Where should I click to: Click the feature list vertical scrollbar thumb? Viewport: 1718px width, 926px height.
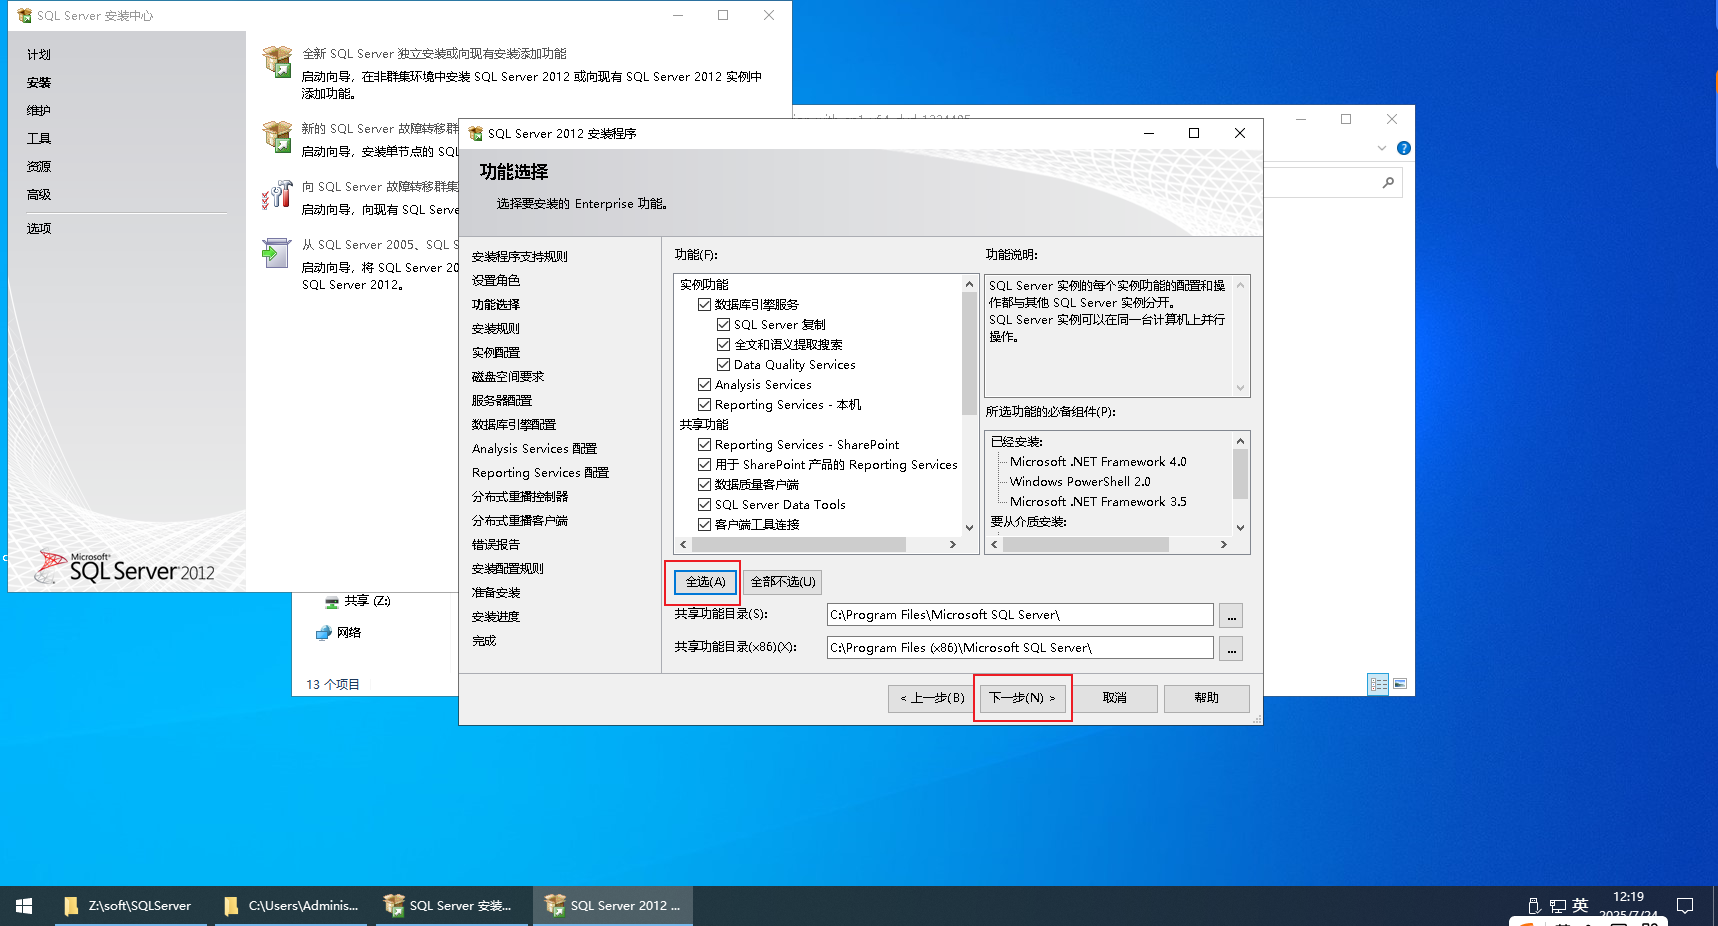pos(969,353)
